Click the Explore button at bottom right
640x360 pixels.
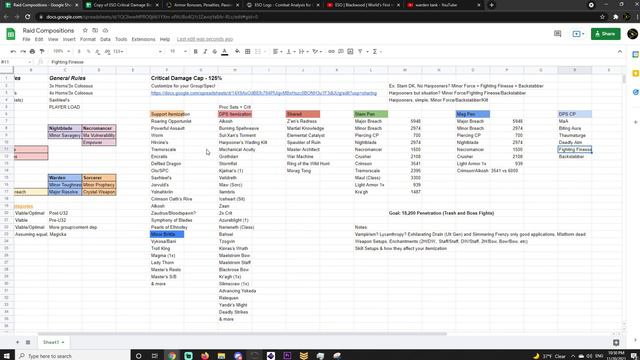(x=616, y=342)
